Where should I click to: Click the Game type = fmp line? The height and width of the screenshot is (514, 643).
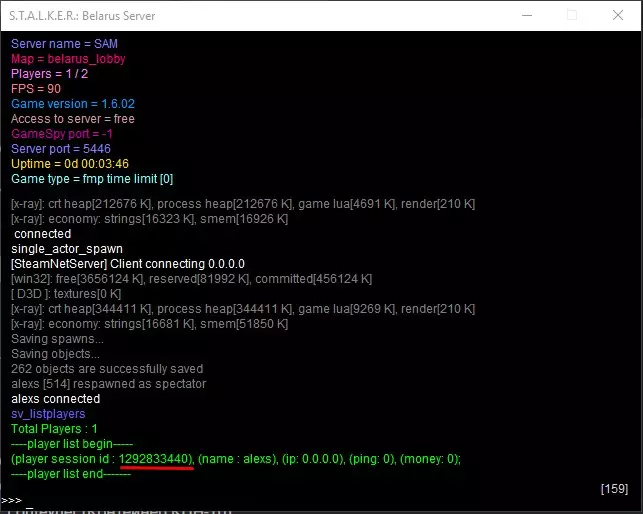tap(92, 179)
